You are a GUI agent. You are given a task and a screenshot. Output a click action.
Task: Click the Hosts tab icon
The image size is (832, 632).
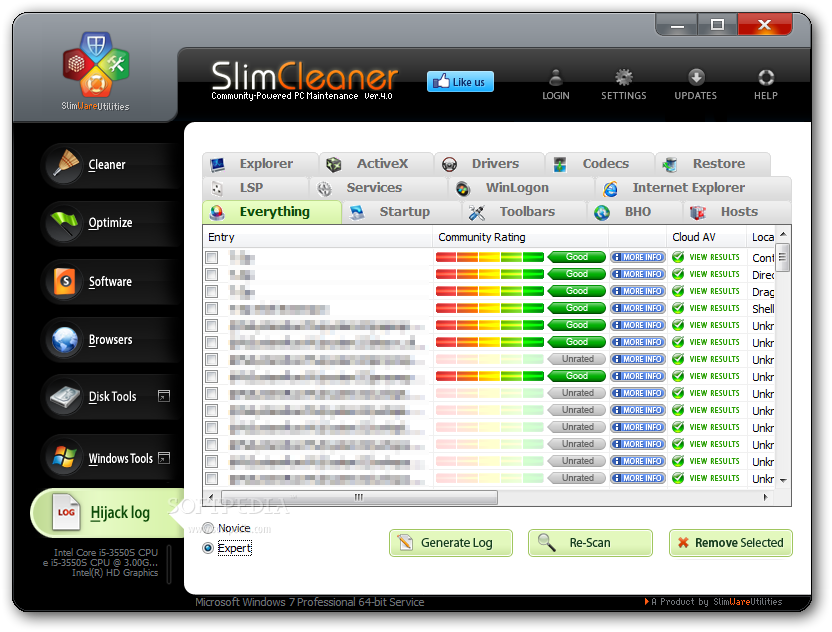698,213
